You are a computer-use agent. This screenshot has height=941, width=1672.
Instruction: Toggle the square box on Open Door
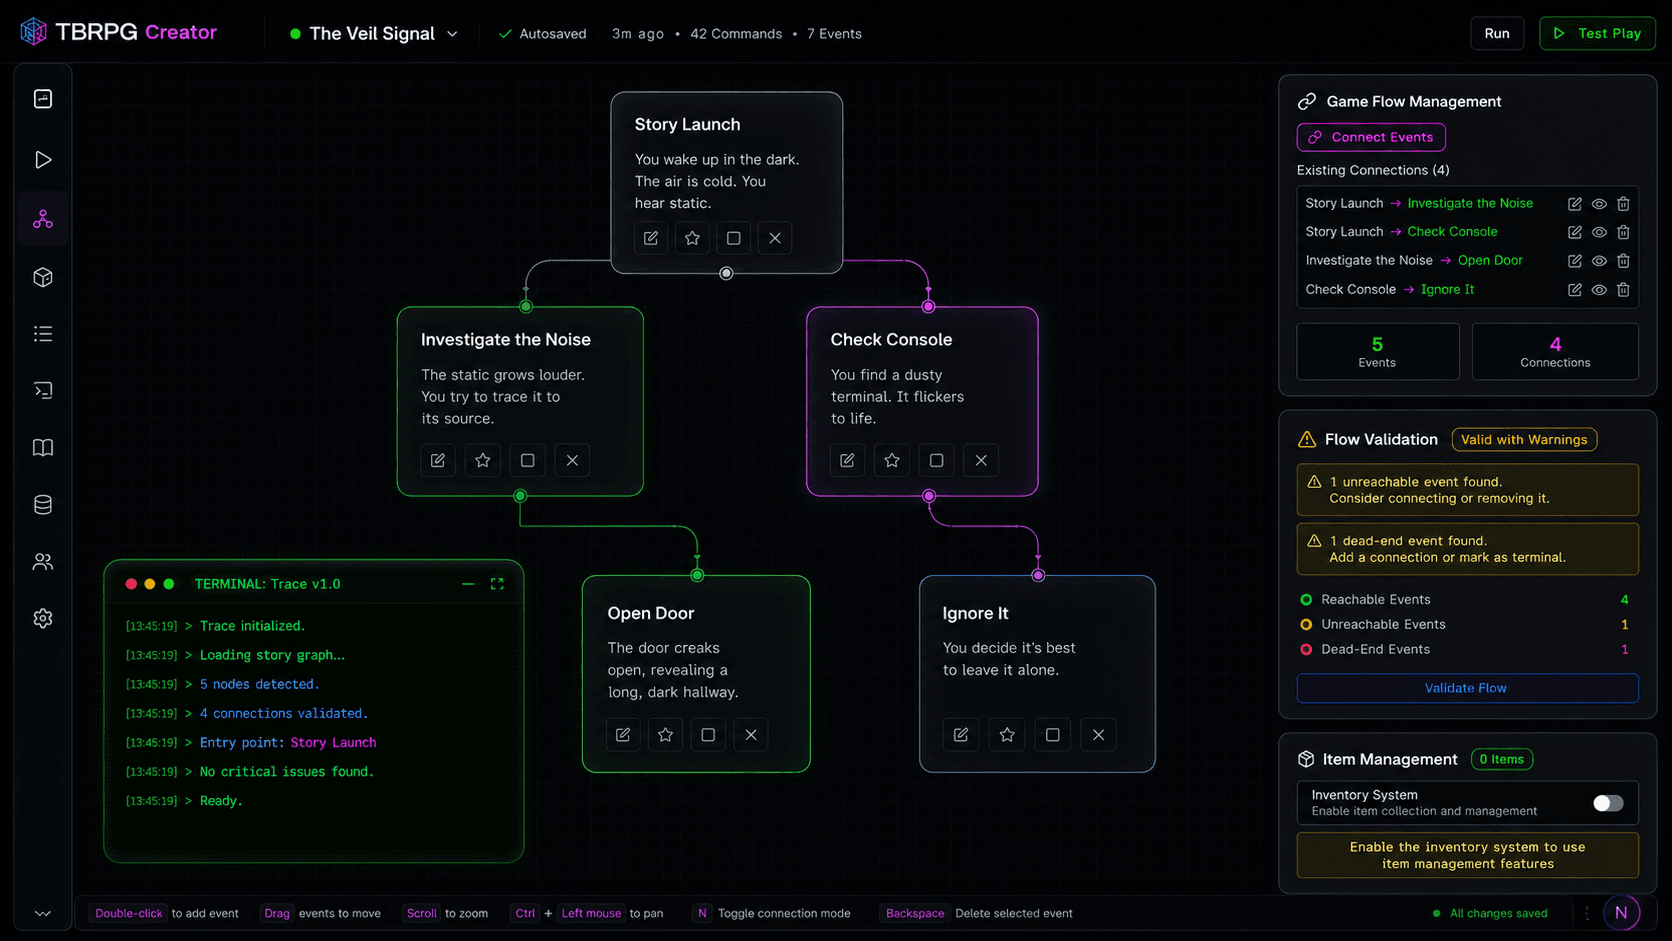click(x=708, y=735)
